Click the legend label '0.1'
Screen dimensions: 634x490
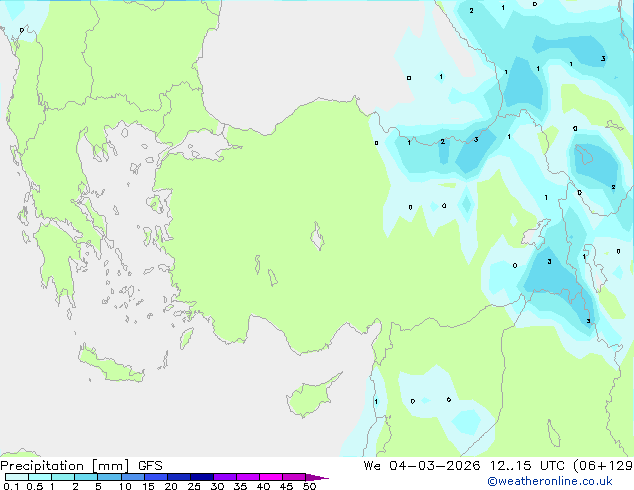(11, 486)
